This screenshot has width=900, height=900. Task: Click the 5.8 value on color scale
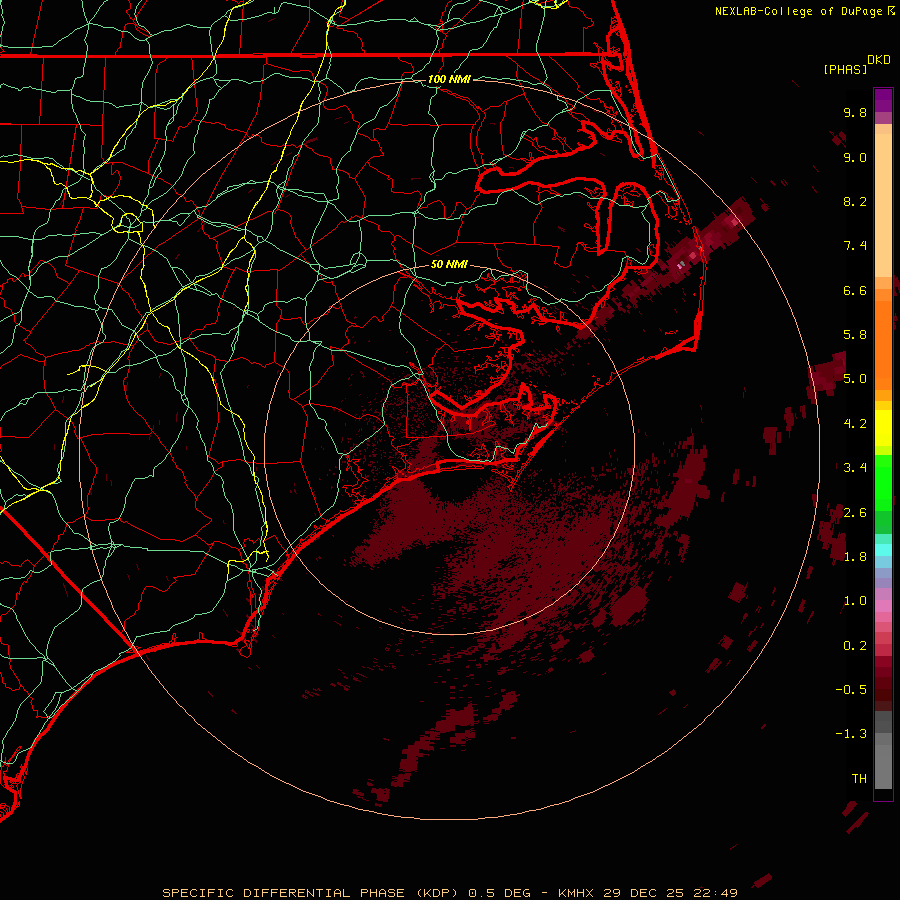coord(855,335)
